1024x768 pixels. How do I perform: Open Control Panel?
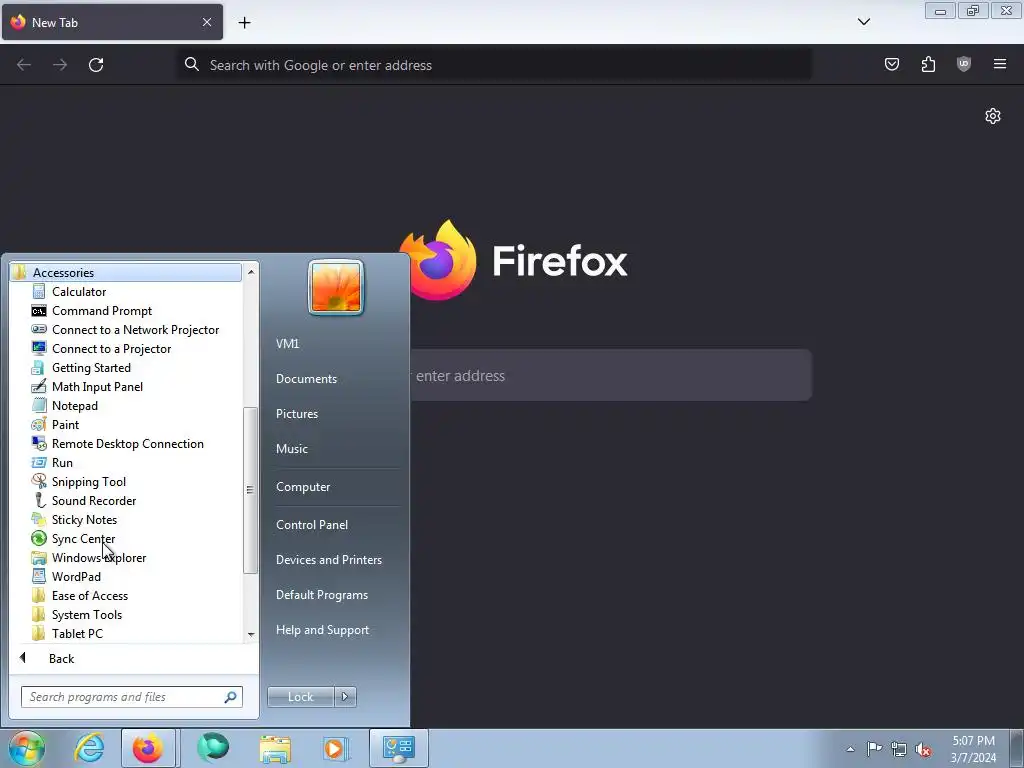tap(312, 525)
